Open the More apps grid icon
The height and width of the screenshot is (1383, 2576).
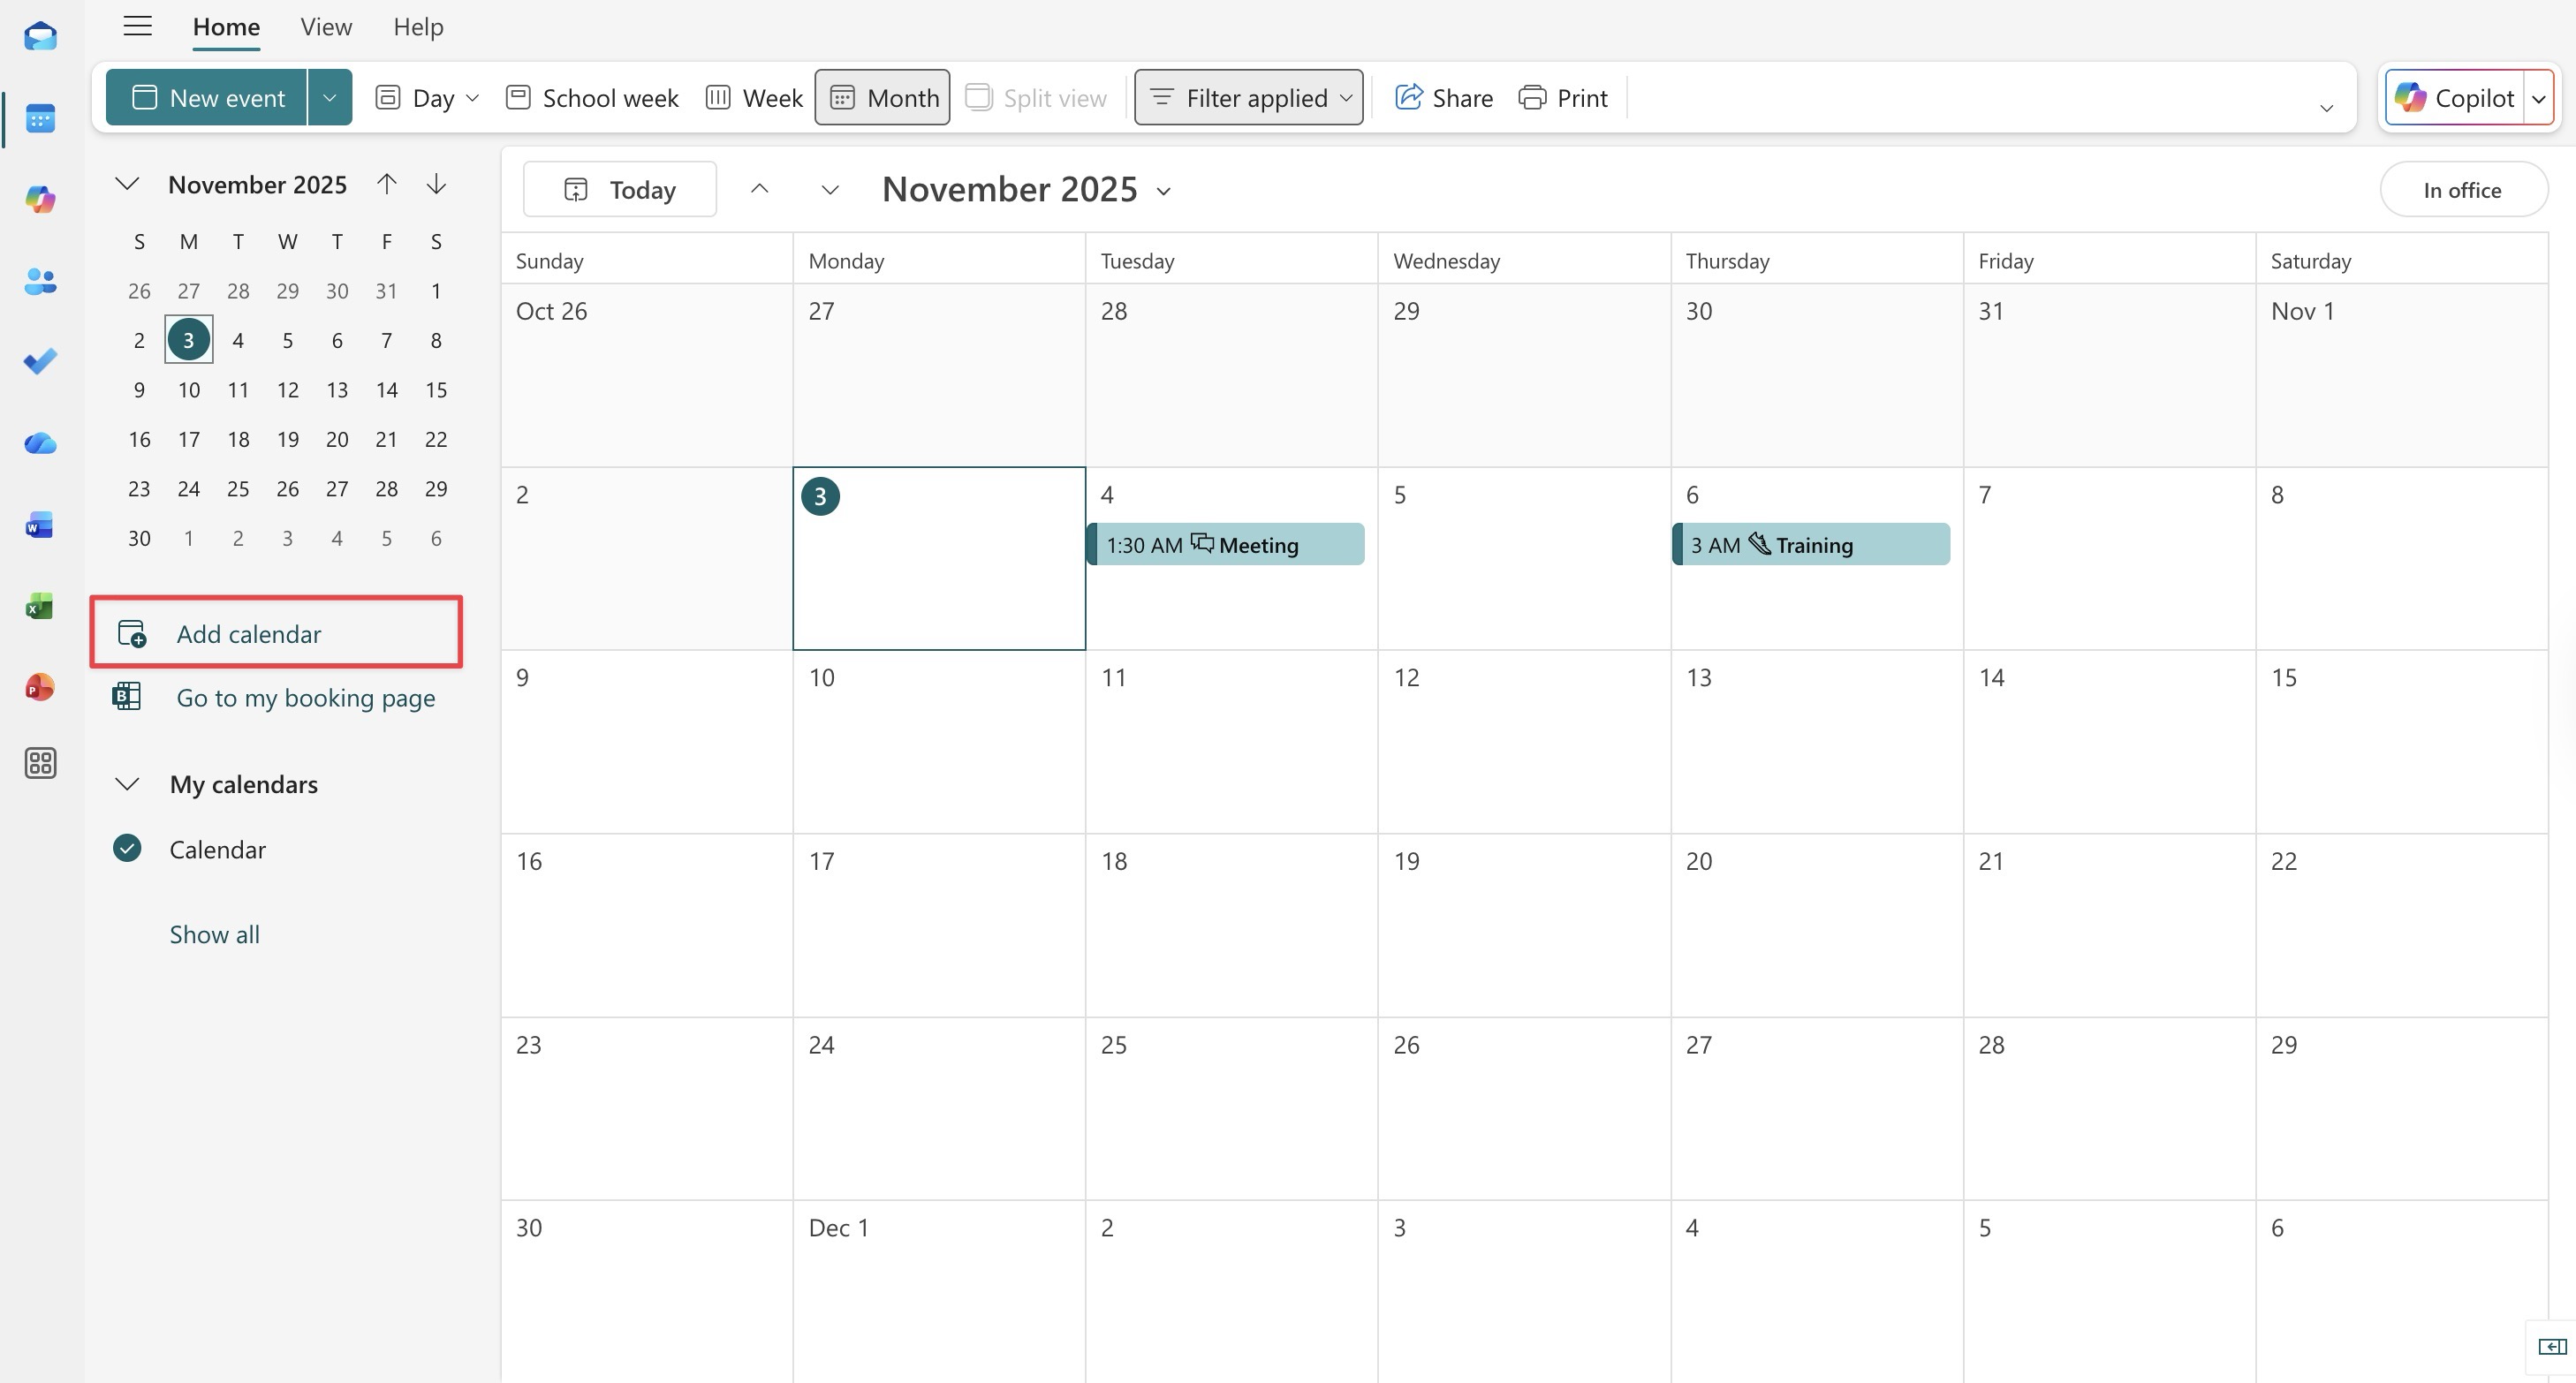[x=40, y=763]
